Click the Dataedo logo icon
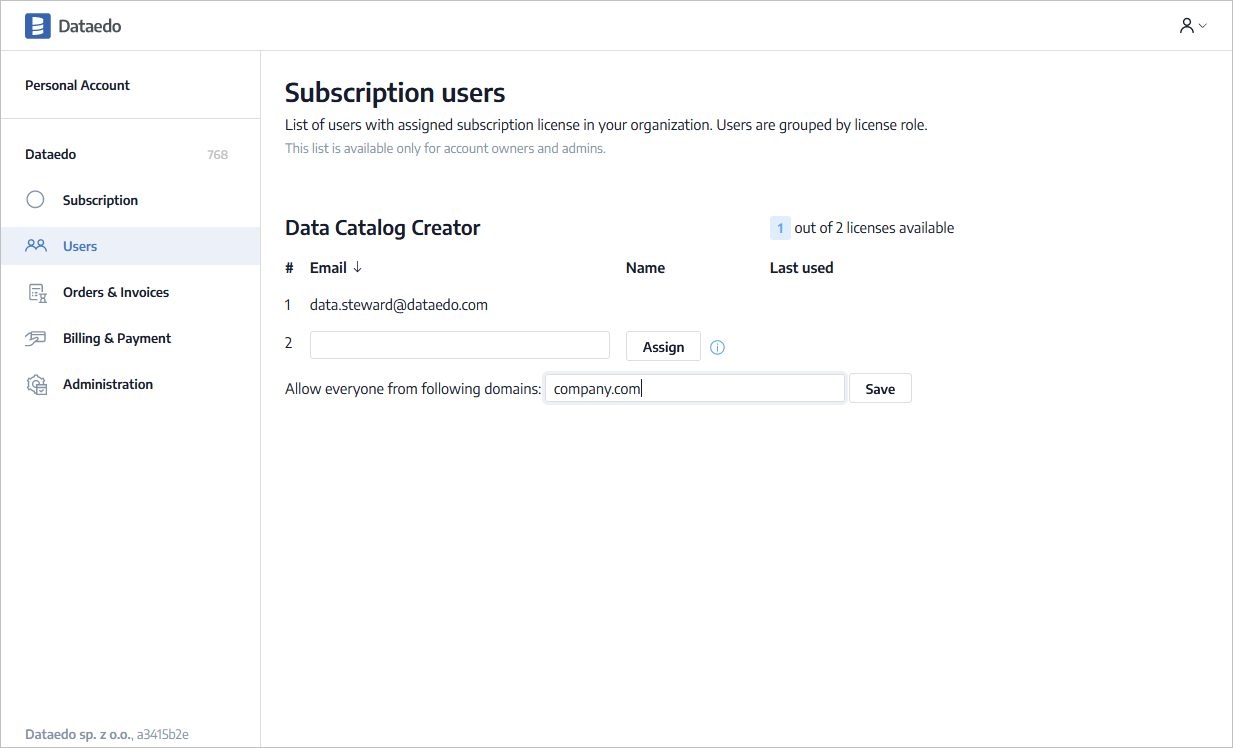Image resolution: width=1233 pixels, height=748 pixels. [37, 26]
